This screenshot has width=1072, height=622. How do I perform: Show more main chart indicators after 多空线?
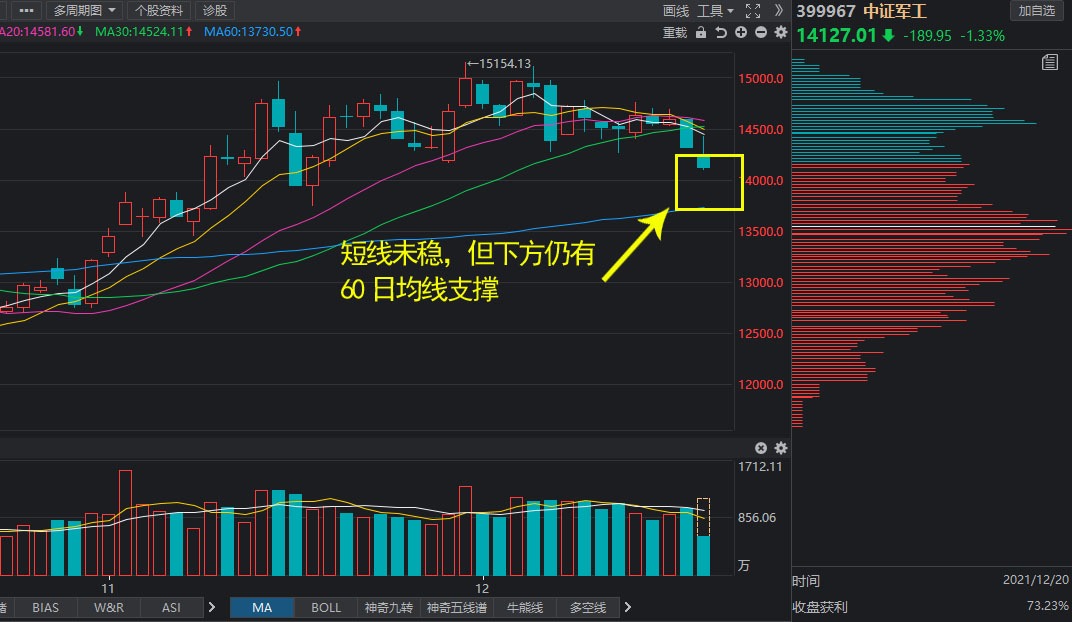(628, 607)
